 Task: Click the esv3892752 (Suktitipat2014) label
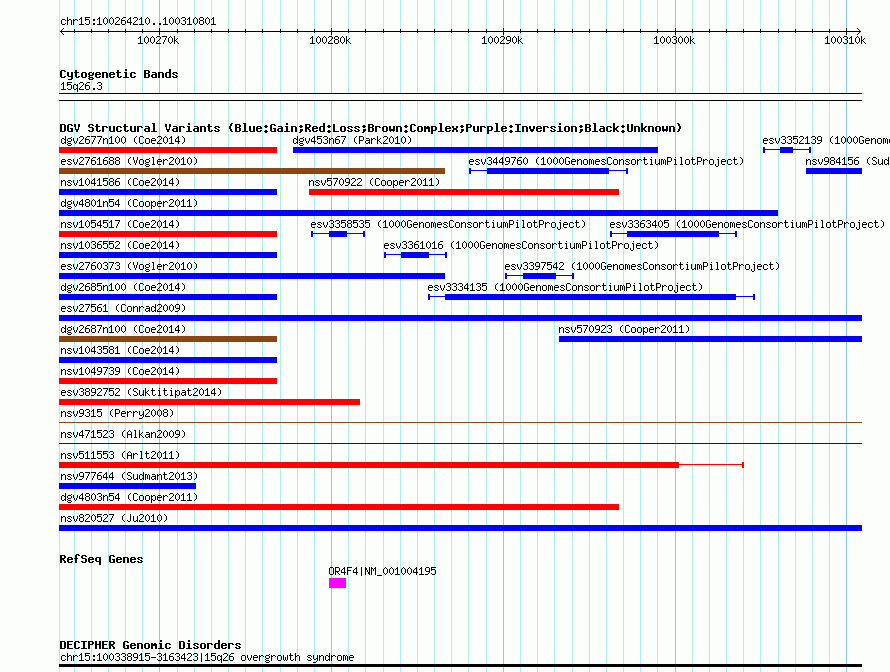(141, 392)
